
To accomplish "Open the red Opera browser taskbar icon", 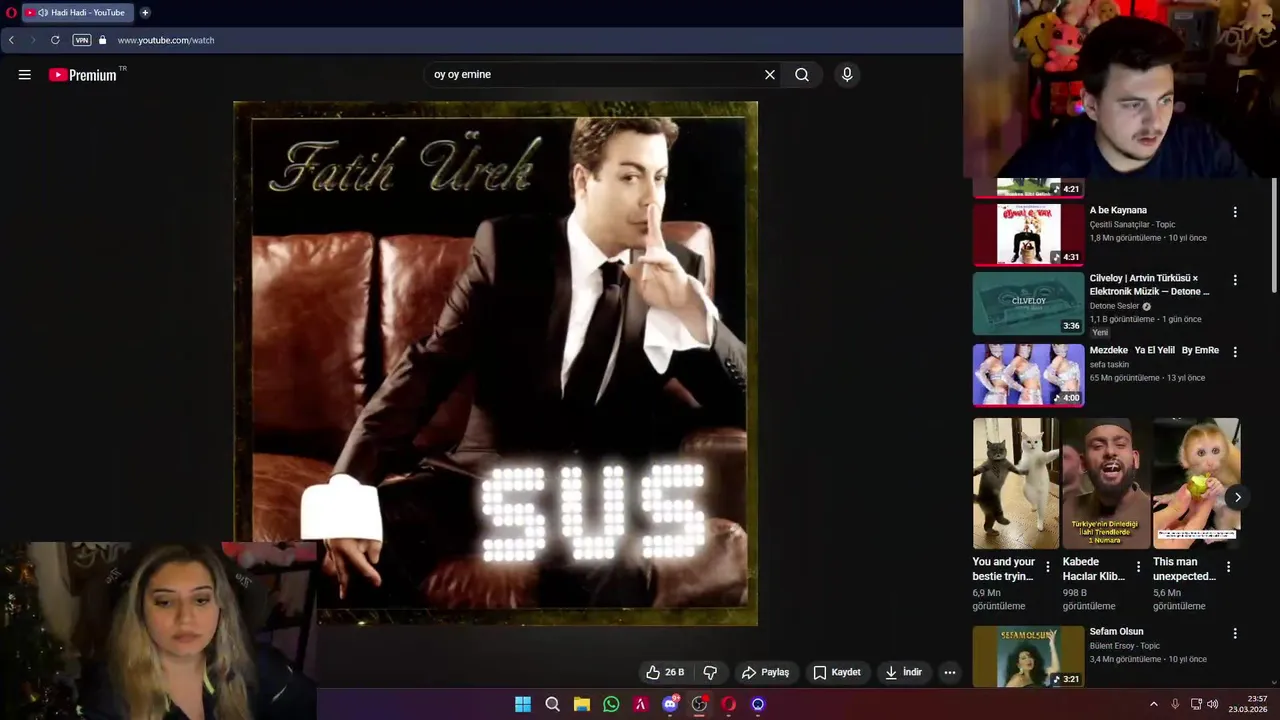I will click(729, 704).
